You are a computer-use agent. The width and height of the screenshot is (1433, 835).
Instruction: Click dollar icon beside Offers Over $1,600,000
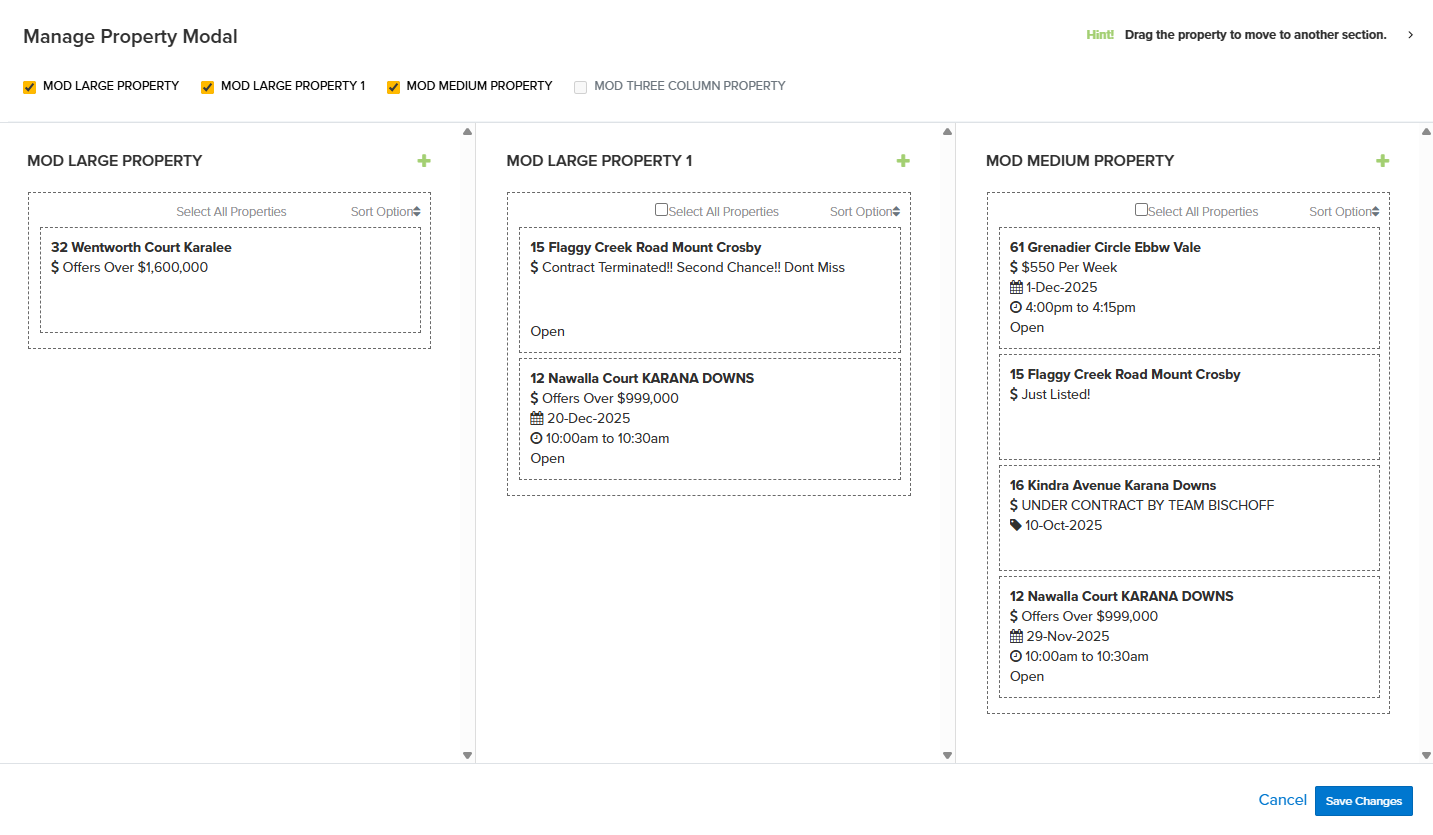(55, 268)
